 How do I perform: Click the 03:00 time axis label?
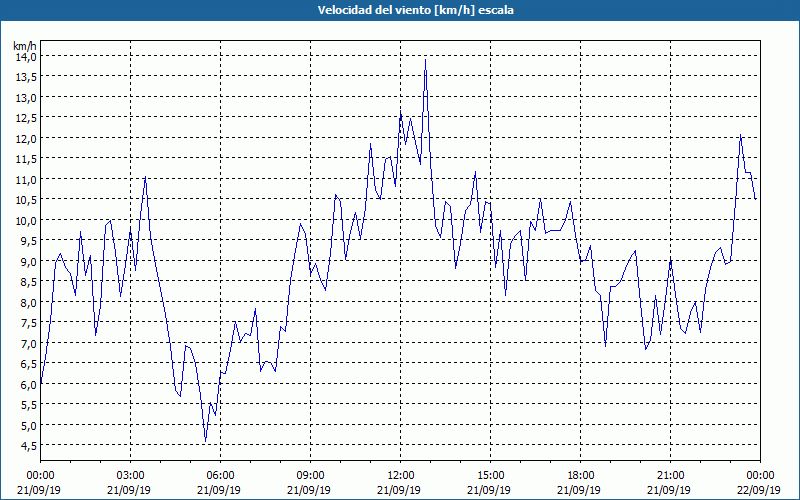tap(131, 476)
